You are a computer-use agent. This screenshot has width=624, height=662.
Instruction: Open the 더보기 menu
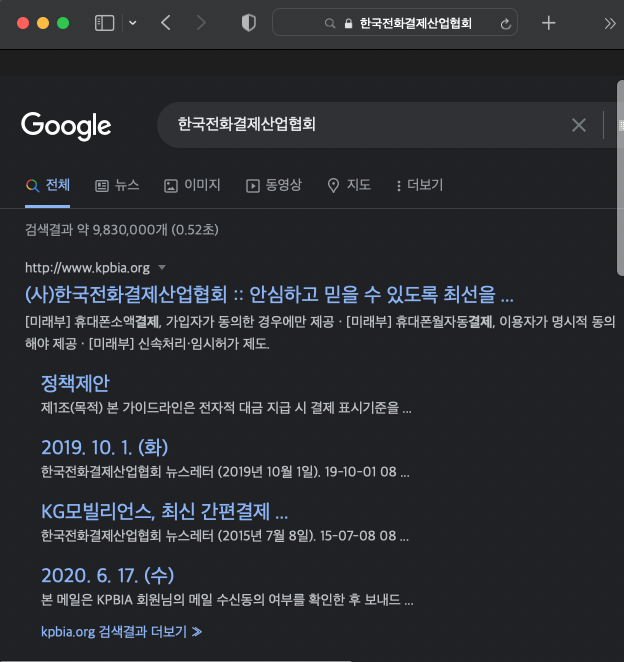[419, 185]
